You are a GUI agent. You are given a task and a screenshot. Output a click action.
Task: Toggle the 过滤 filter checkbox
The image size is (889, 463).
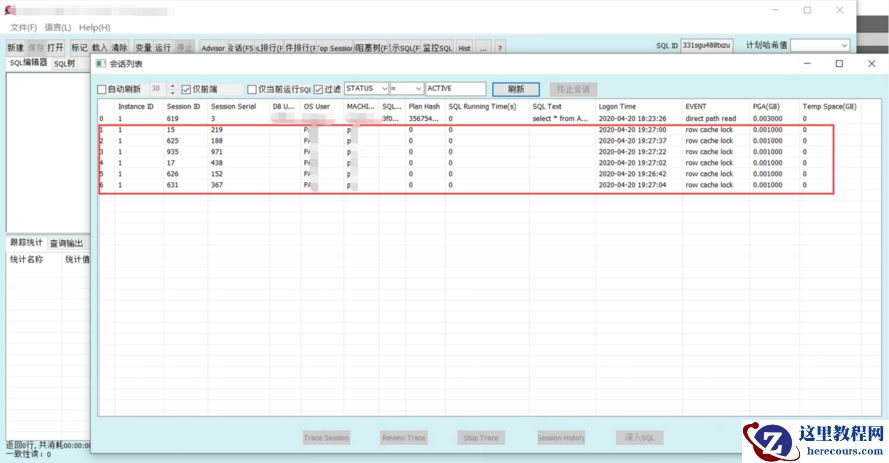pyautogui.click(x=319, y=90)
